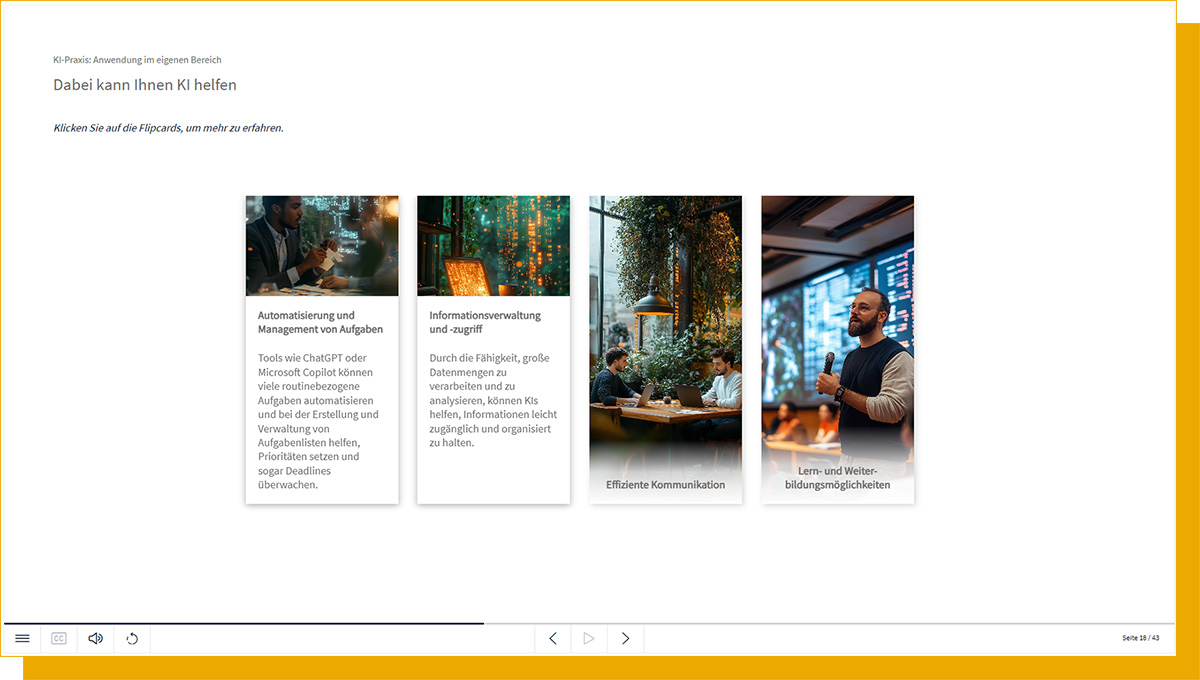
Task: Click the hamburger lines icon bottom left
Action: pyautogui.click(x=22, y=638)
